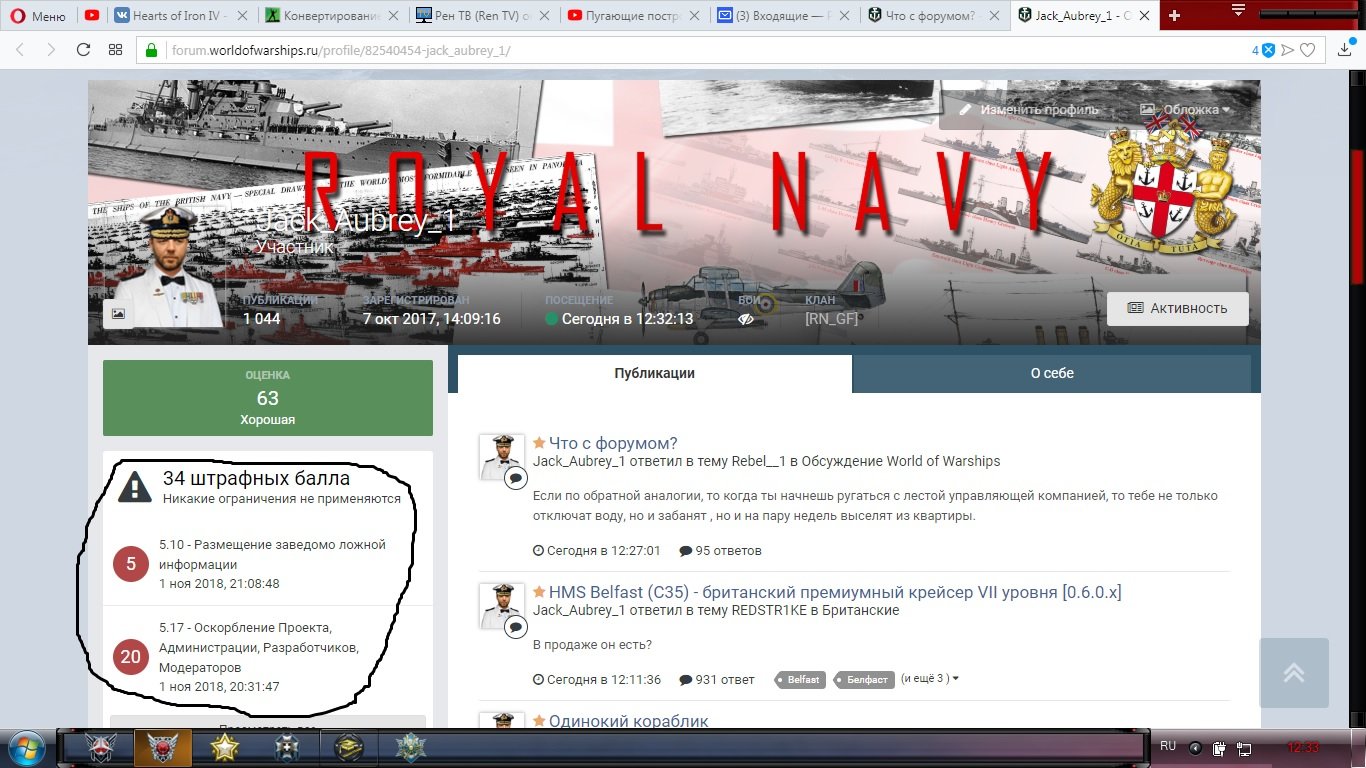This screenshot has height=768, width=1366.
Task: Switch to the Что с форумом? browser tab
Action: [x=937, y=16]
